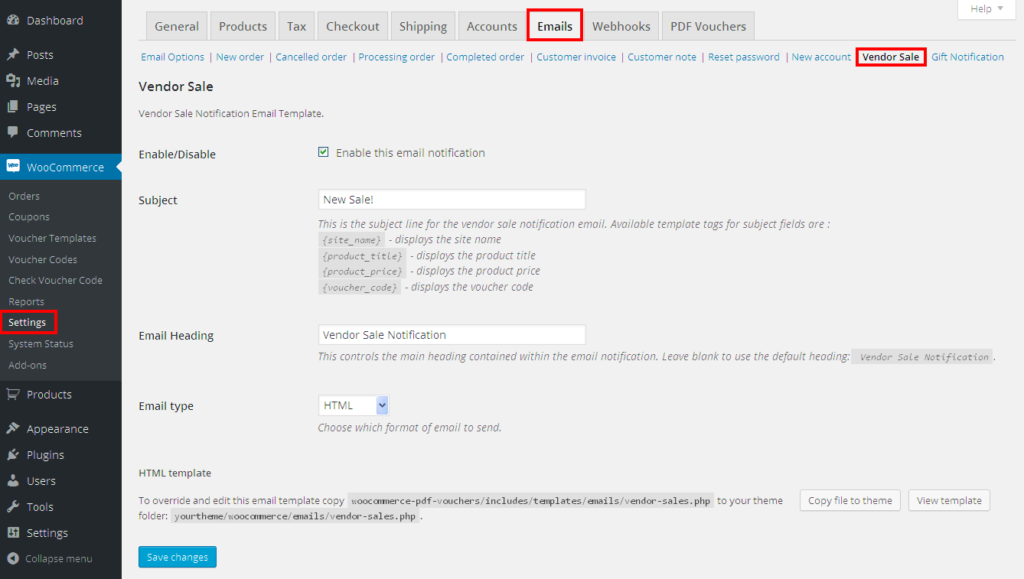The image size is (1024, 579).
Task: Click the Dashboard icon in sidebar
Action: tap(13, 20)
